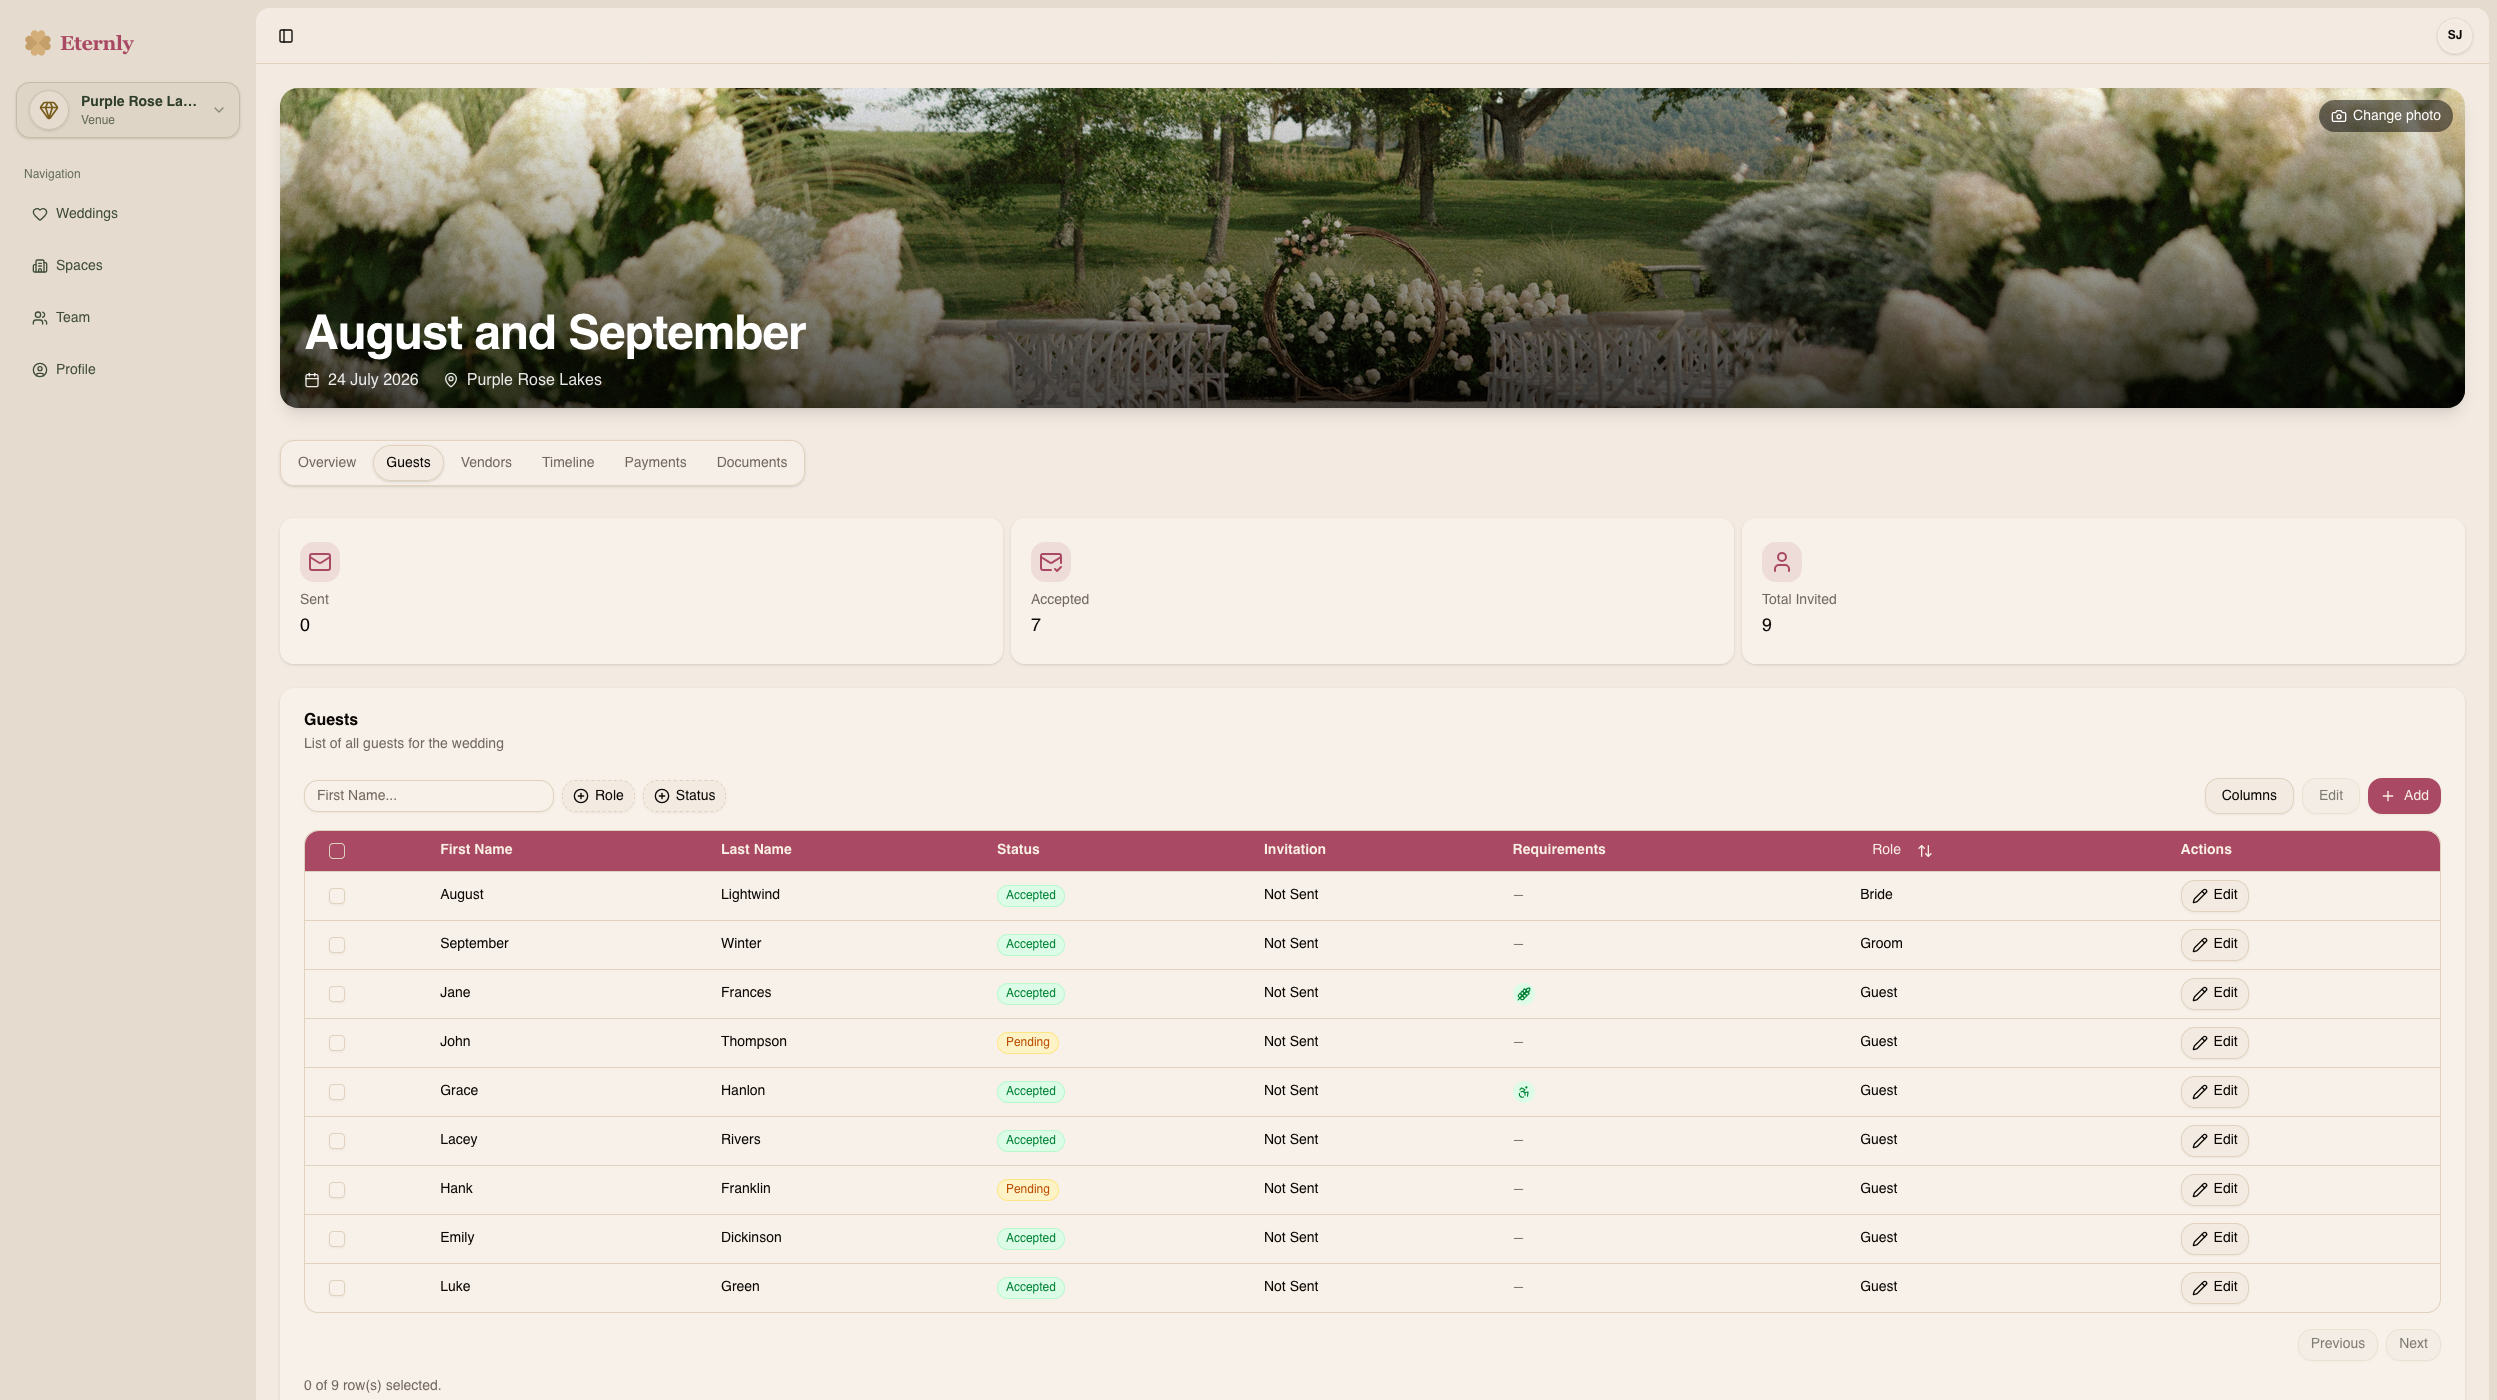Click the Accepted badge for Lacey Rivers
Viewport: 2497px width, 1400px height.
tap(1031, 1141)
